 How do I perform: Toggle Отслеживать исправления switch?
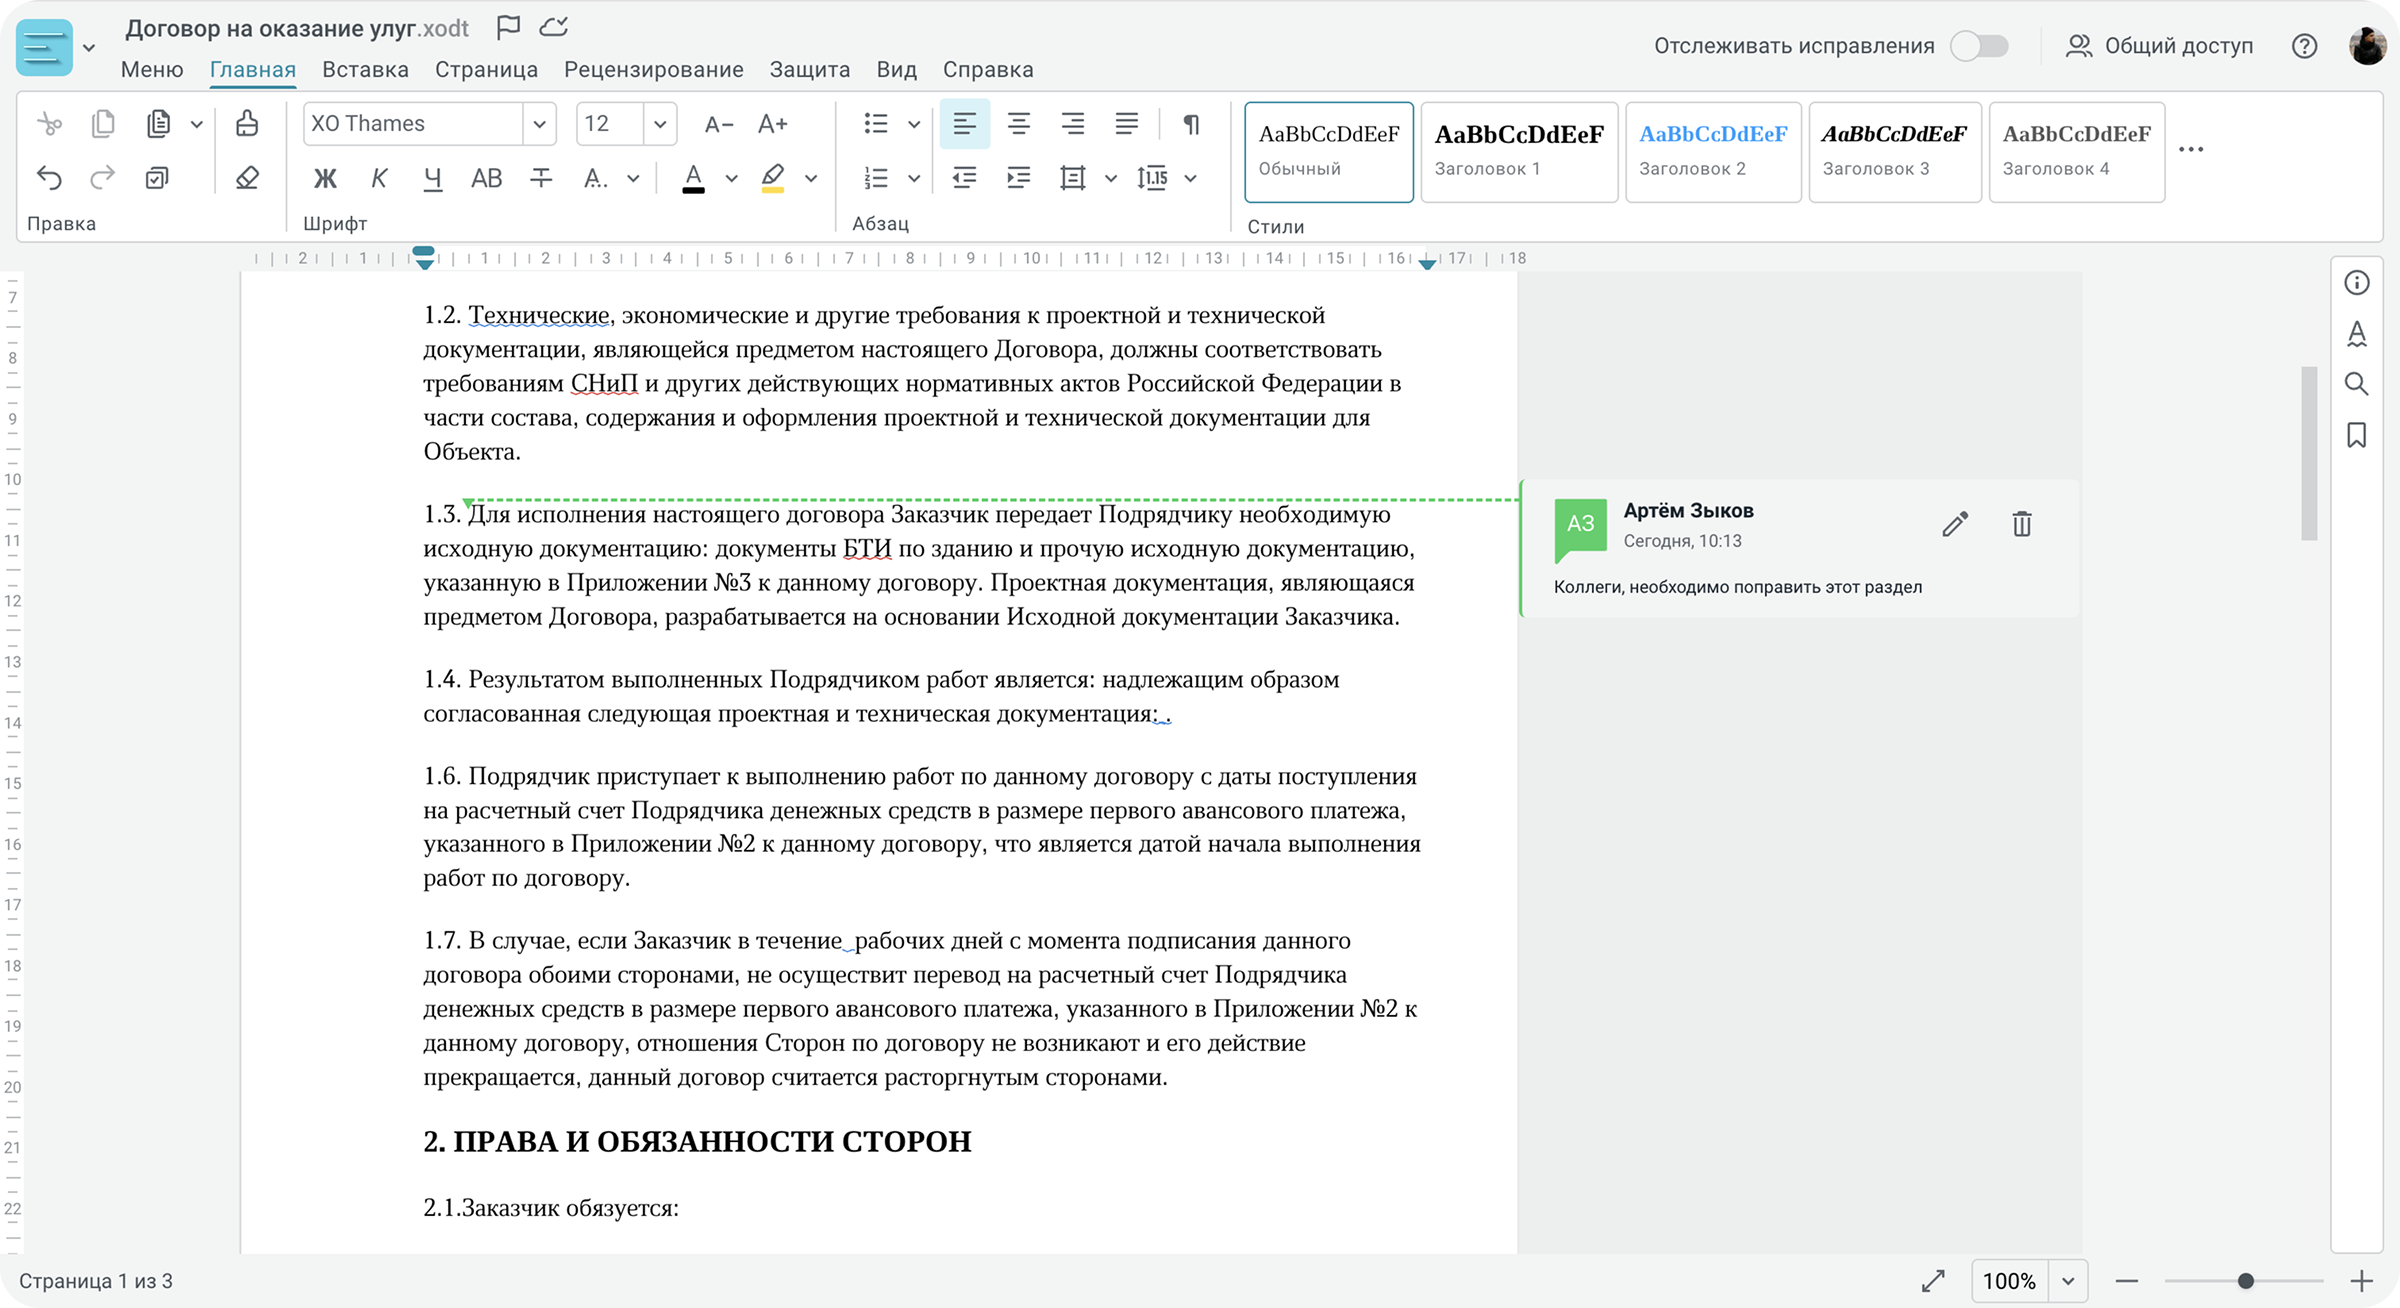pyautogui.click(x=1979, y=46)
